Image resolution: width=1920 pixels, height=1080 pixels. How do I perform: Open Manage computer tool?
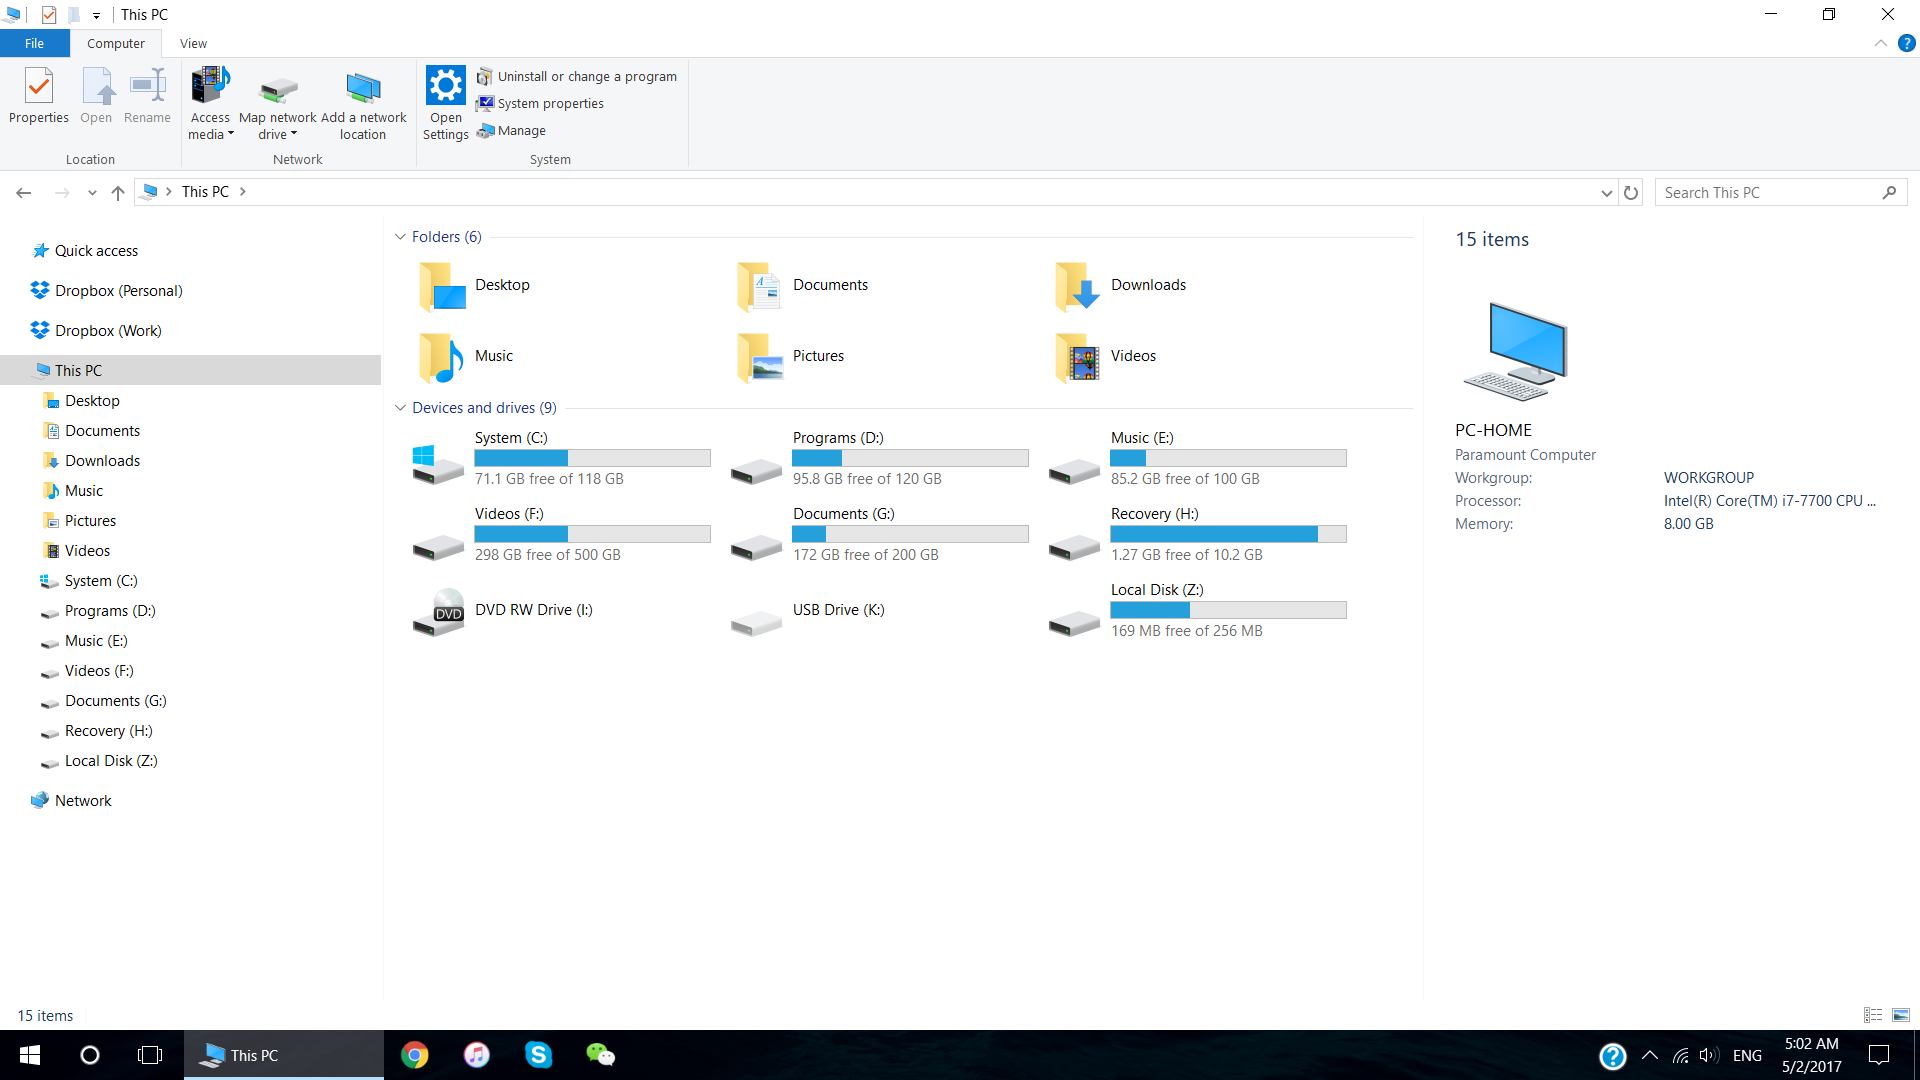[x=511, y=130]
